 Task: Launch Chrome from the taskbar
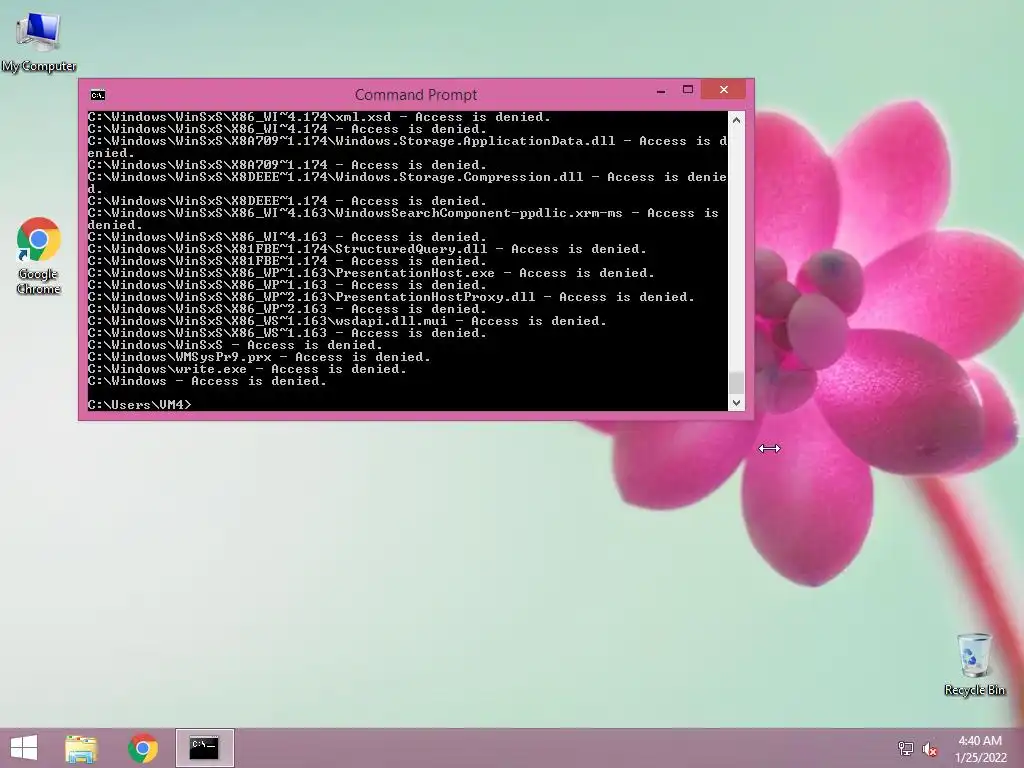pyautogui.click(x=143, y=748)
